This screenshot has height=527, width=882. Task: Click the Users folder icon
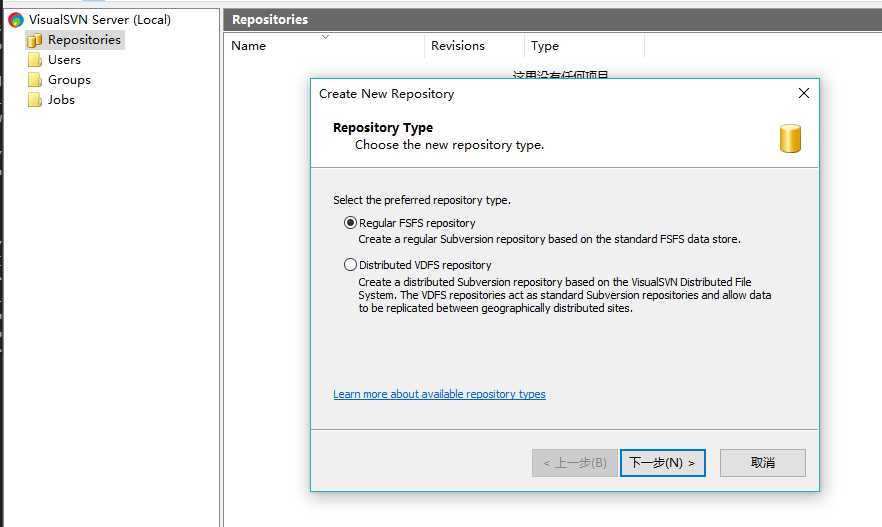(34, 60)
